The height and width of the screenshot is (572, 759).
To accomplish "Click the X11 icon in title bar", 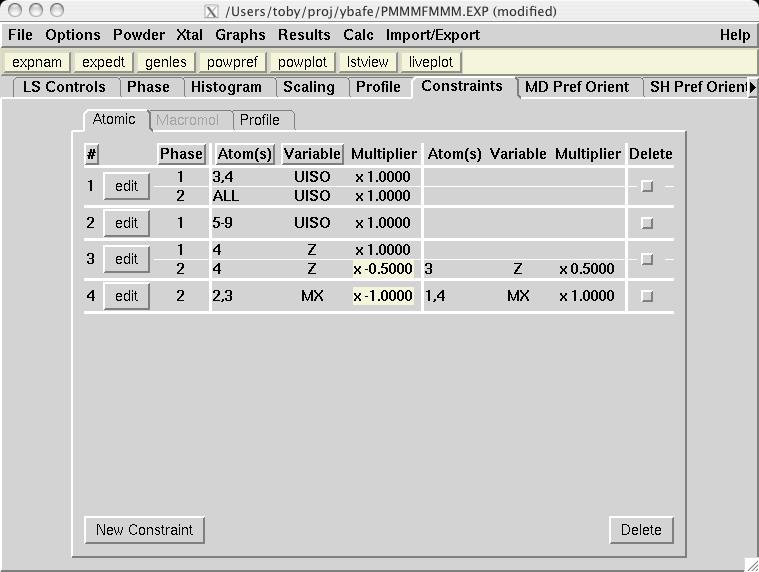I will 211,12.
